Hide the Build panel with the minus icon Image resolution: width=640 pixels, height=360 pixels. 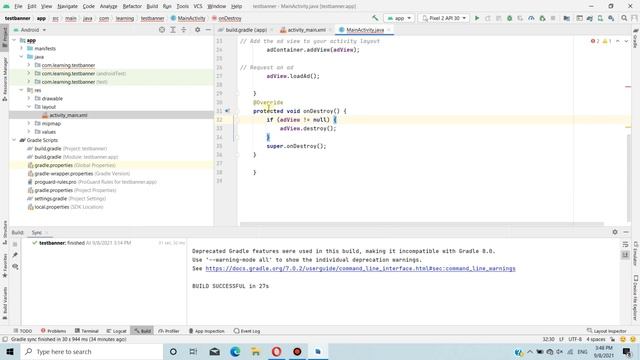[626, 232]
